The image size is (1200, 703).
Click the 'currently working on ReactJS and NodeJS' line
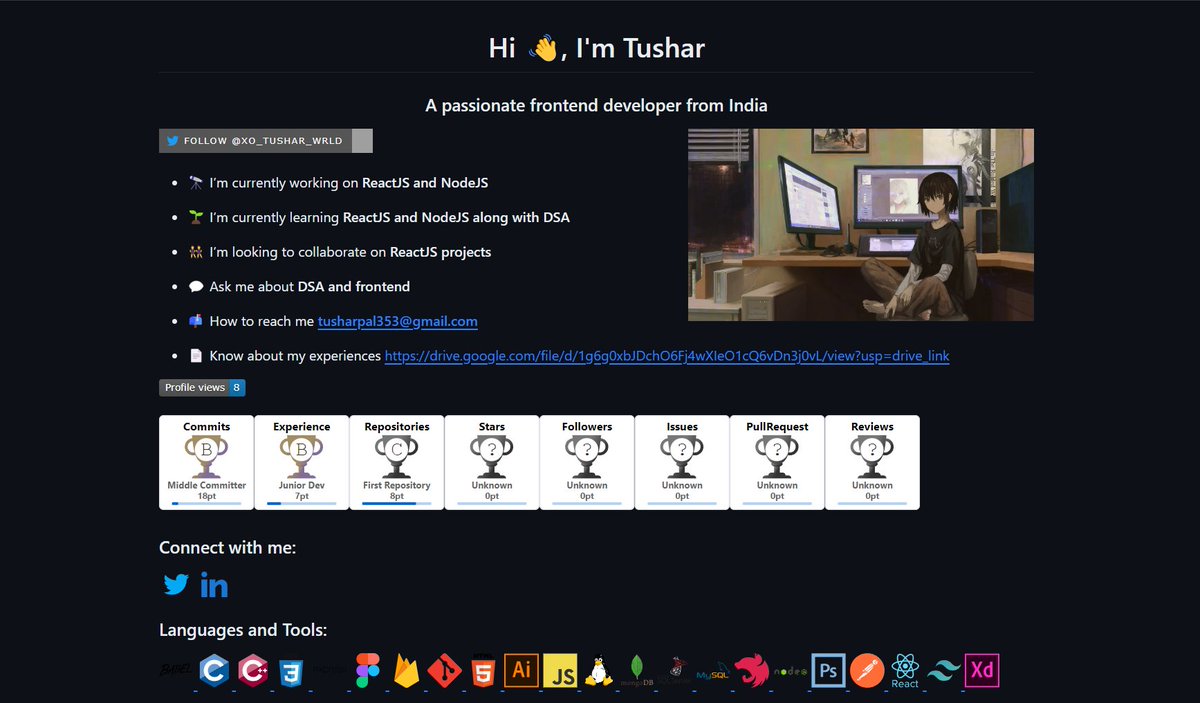338,183
